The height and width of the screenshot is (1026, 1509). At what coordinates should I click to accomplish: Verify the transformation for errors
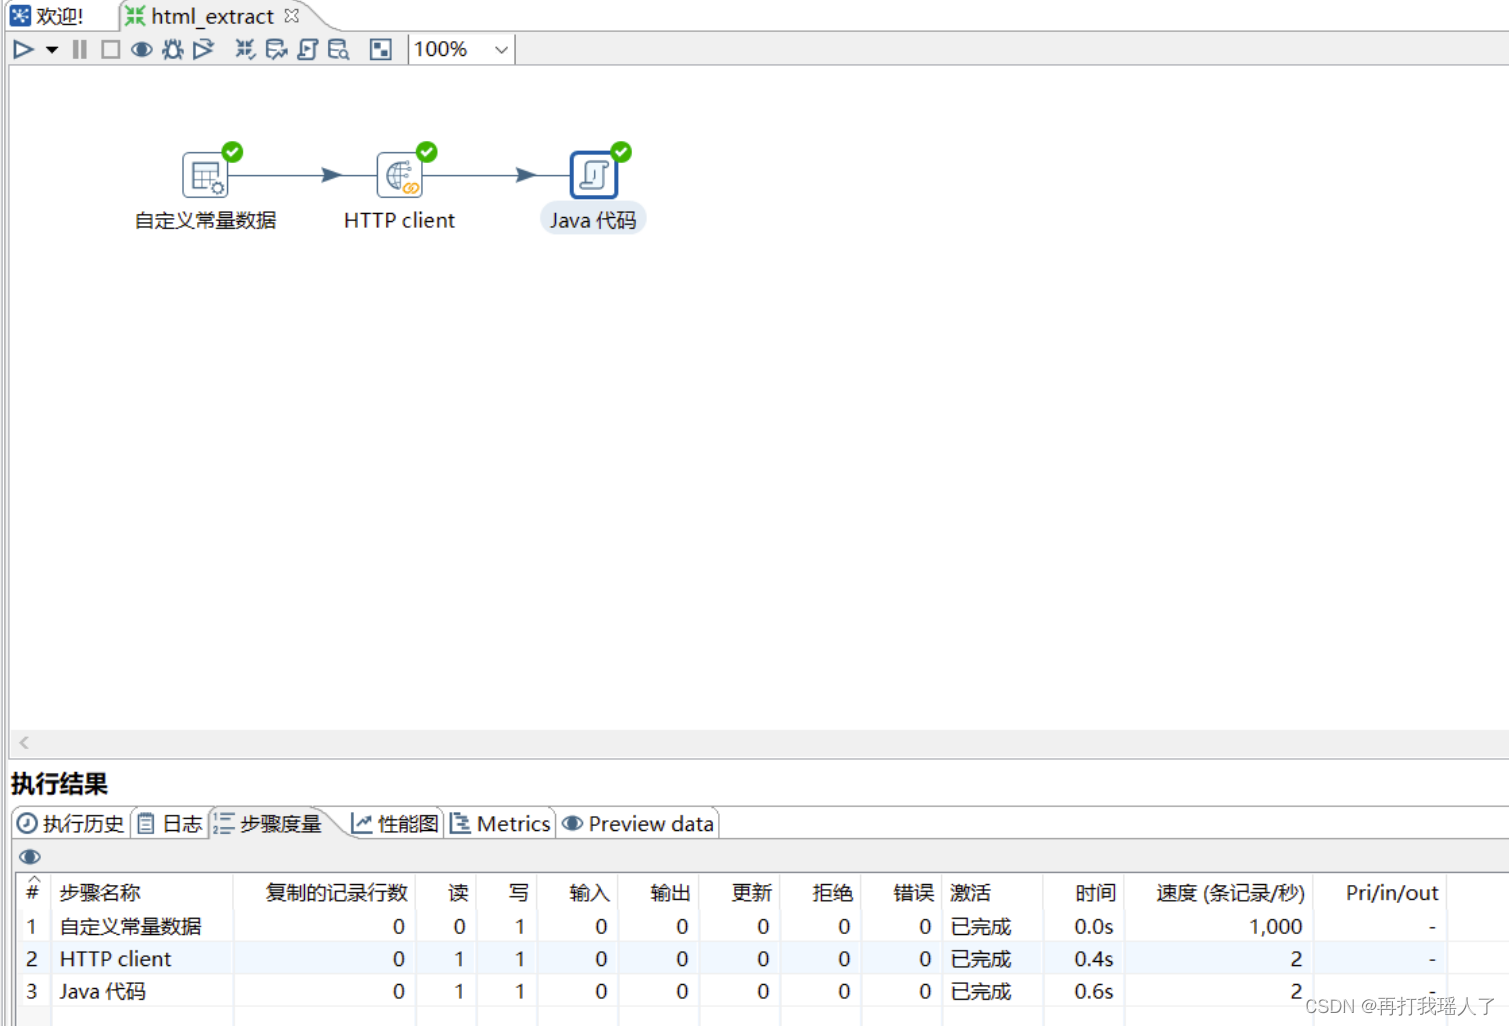coord(244,49)
